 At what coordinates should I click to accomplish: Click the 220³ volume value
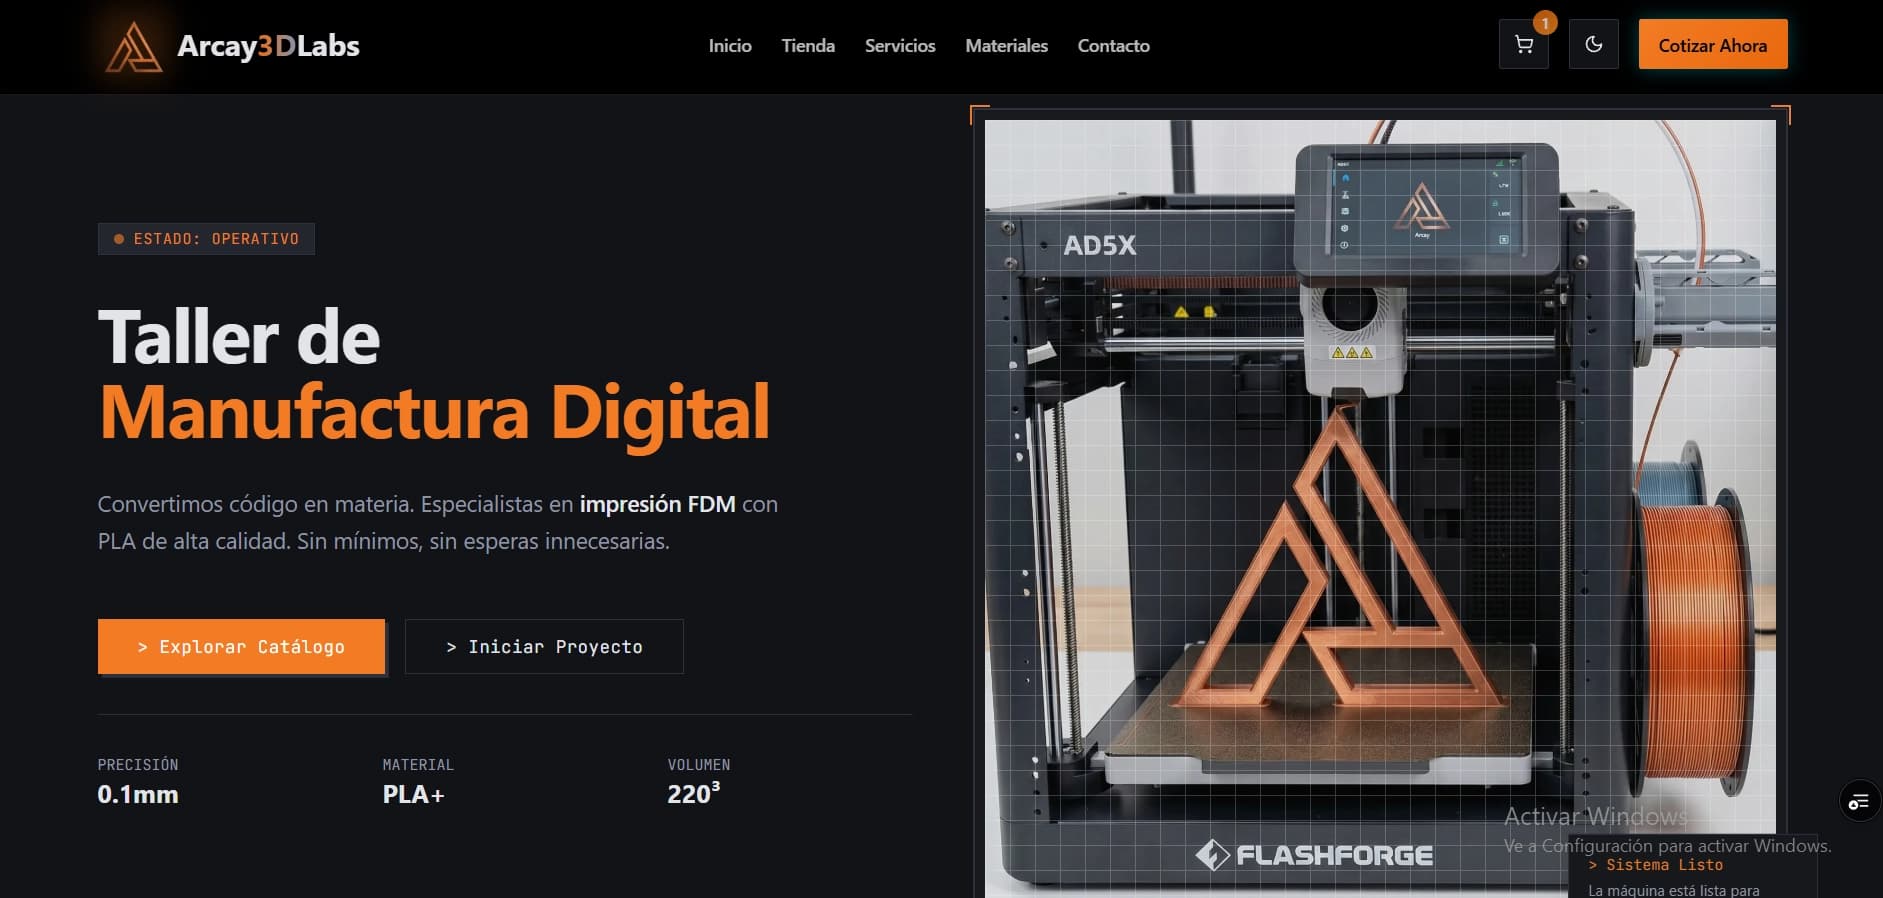coord(693,794)
